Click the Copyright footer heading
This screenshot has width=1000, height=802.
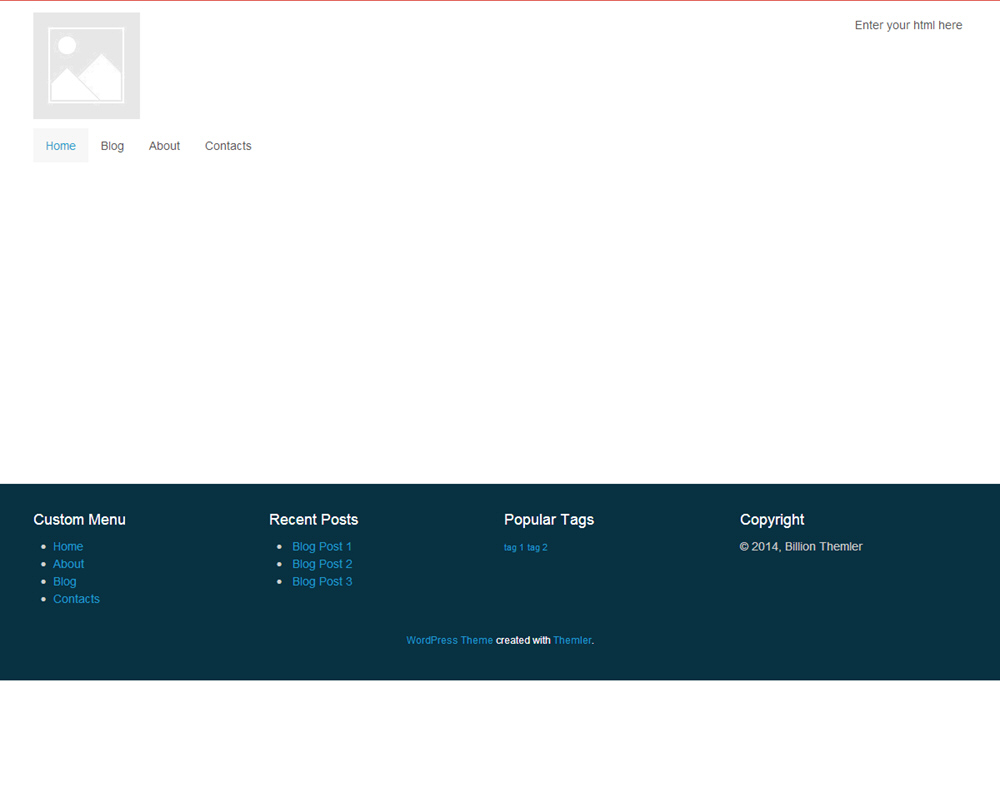point(772,520)
